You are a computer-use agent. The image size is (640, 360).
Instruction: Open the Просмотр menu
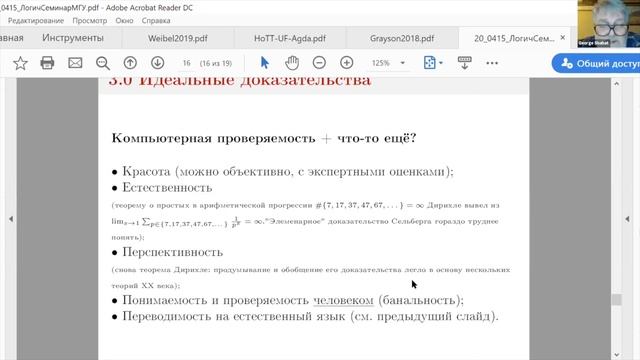pos(90,20)
